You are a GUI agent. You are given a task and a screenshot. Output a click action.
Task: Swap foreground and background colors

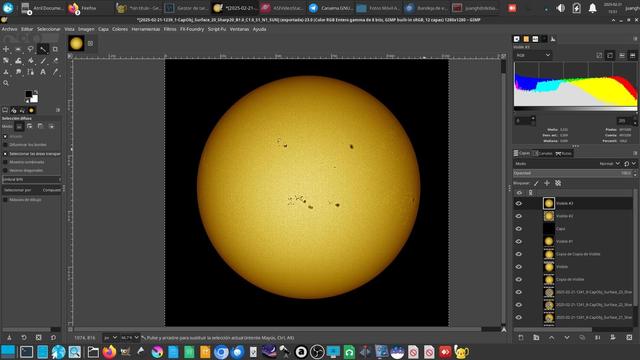[x=36, y=92]
